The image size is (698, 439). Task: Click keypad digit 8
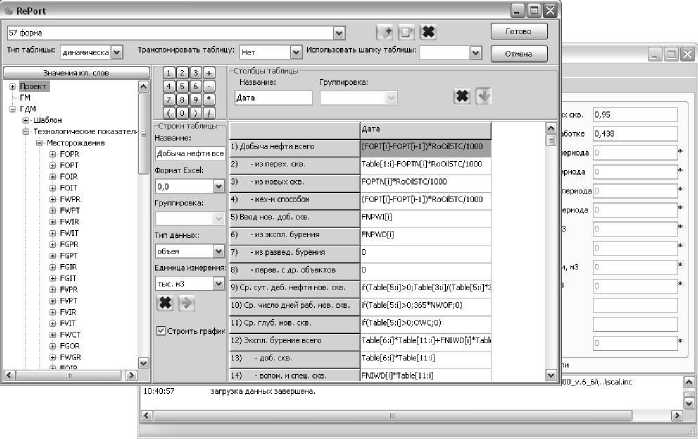tap(183, 100)
